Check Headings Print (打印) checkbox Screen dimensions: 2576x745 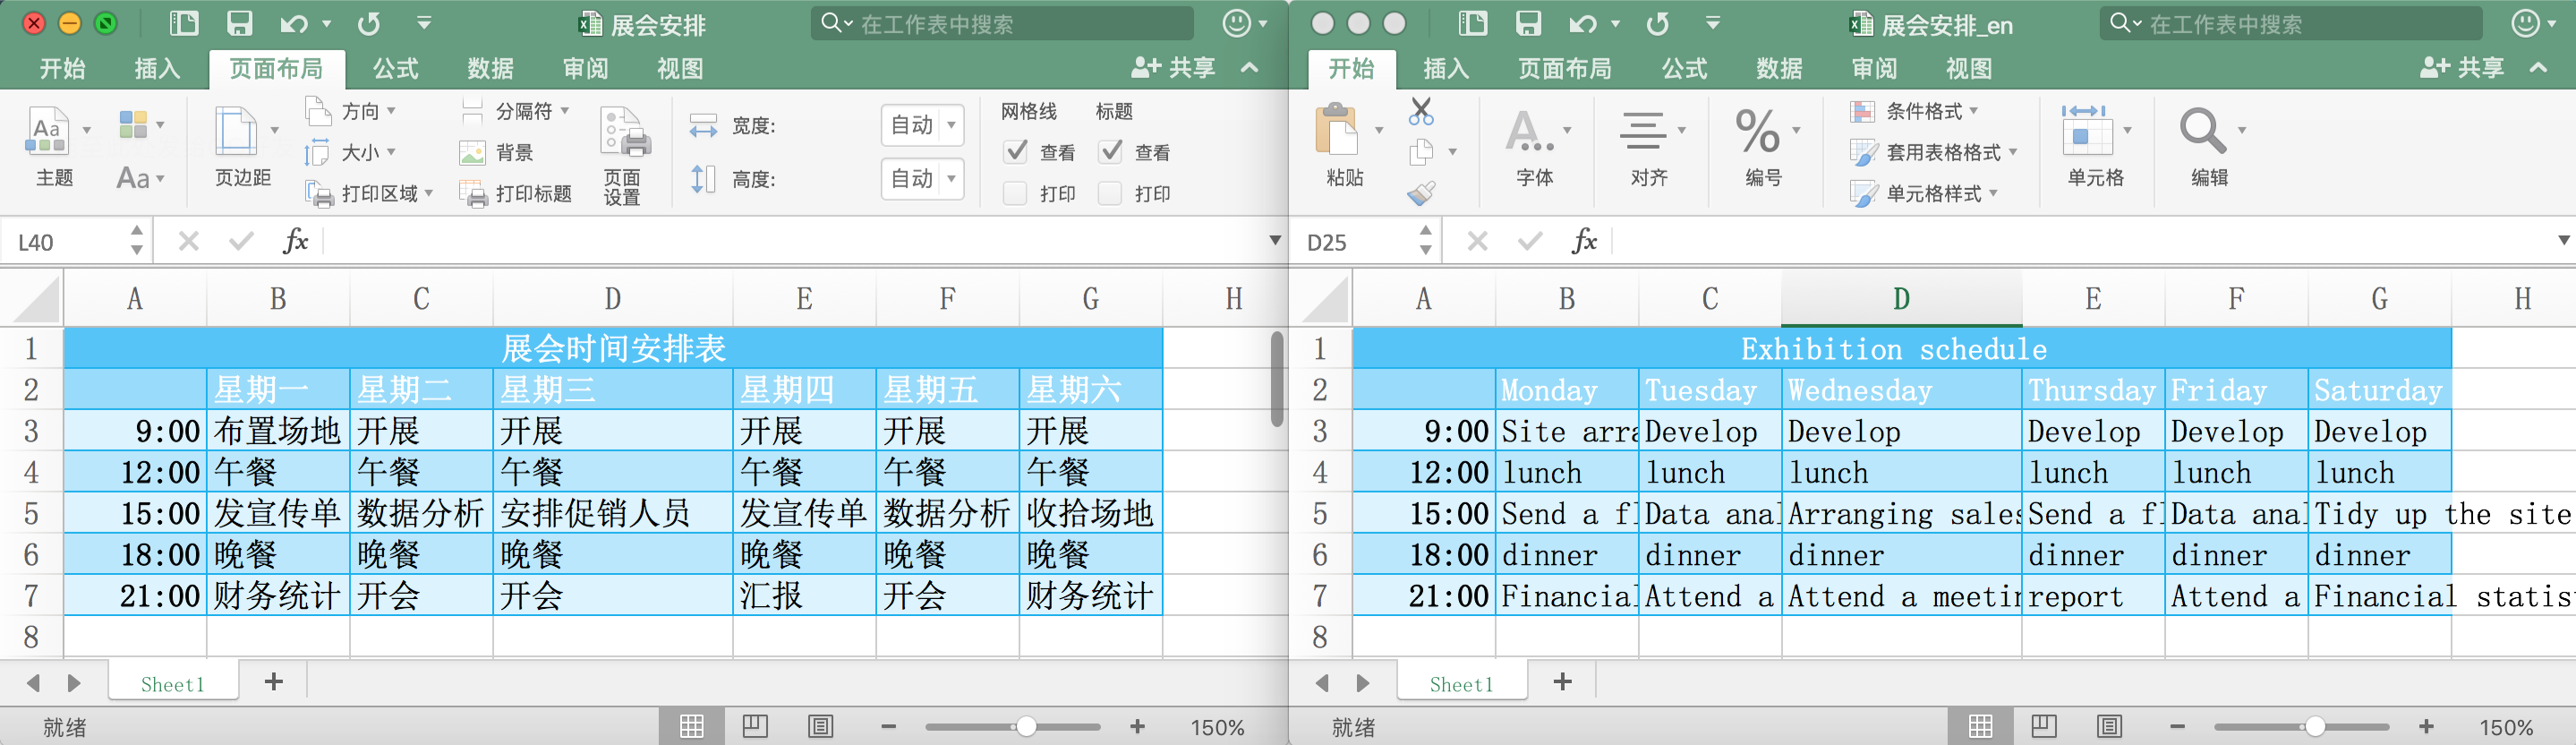pyautogui.click(x=1110, y=193)
